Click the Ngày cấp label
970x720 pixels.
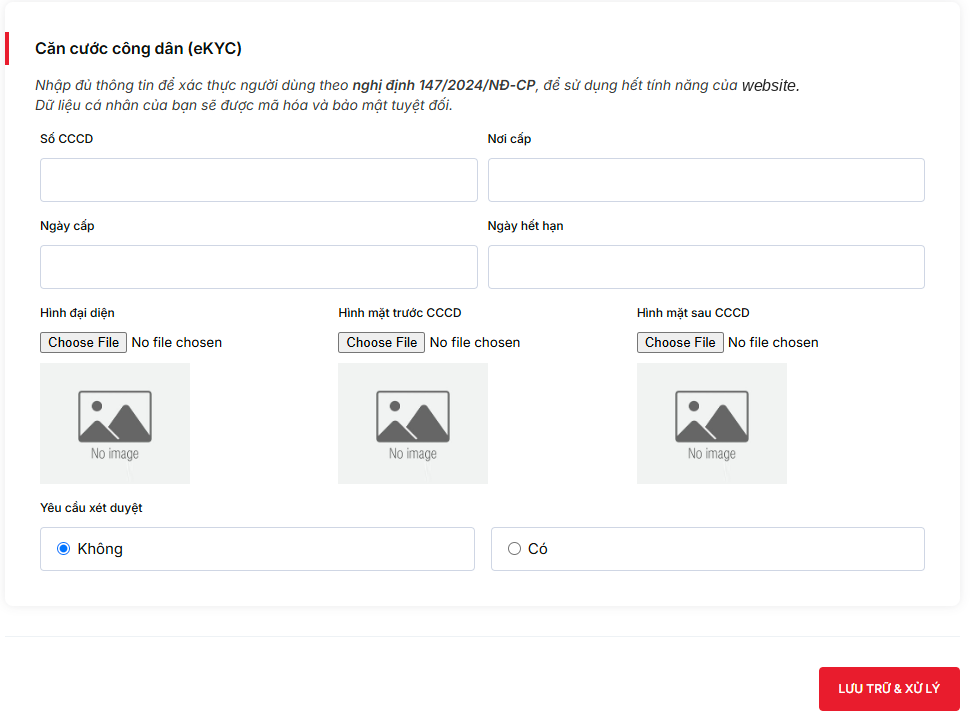point(67,226)
